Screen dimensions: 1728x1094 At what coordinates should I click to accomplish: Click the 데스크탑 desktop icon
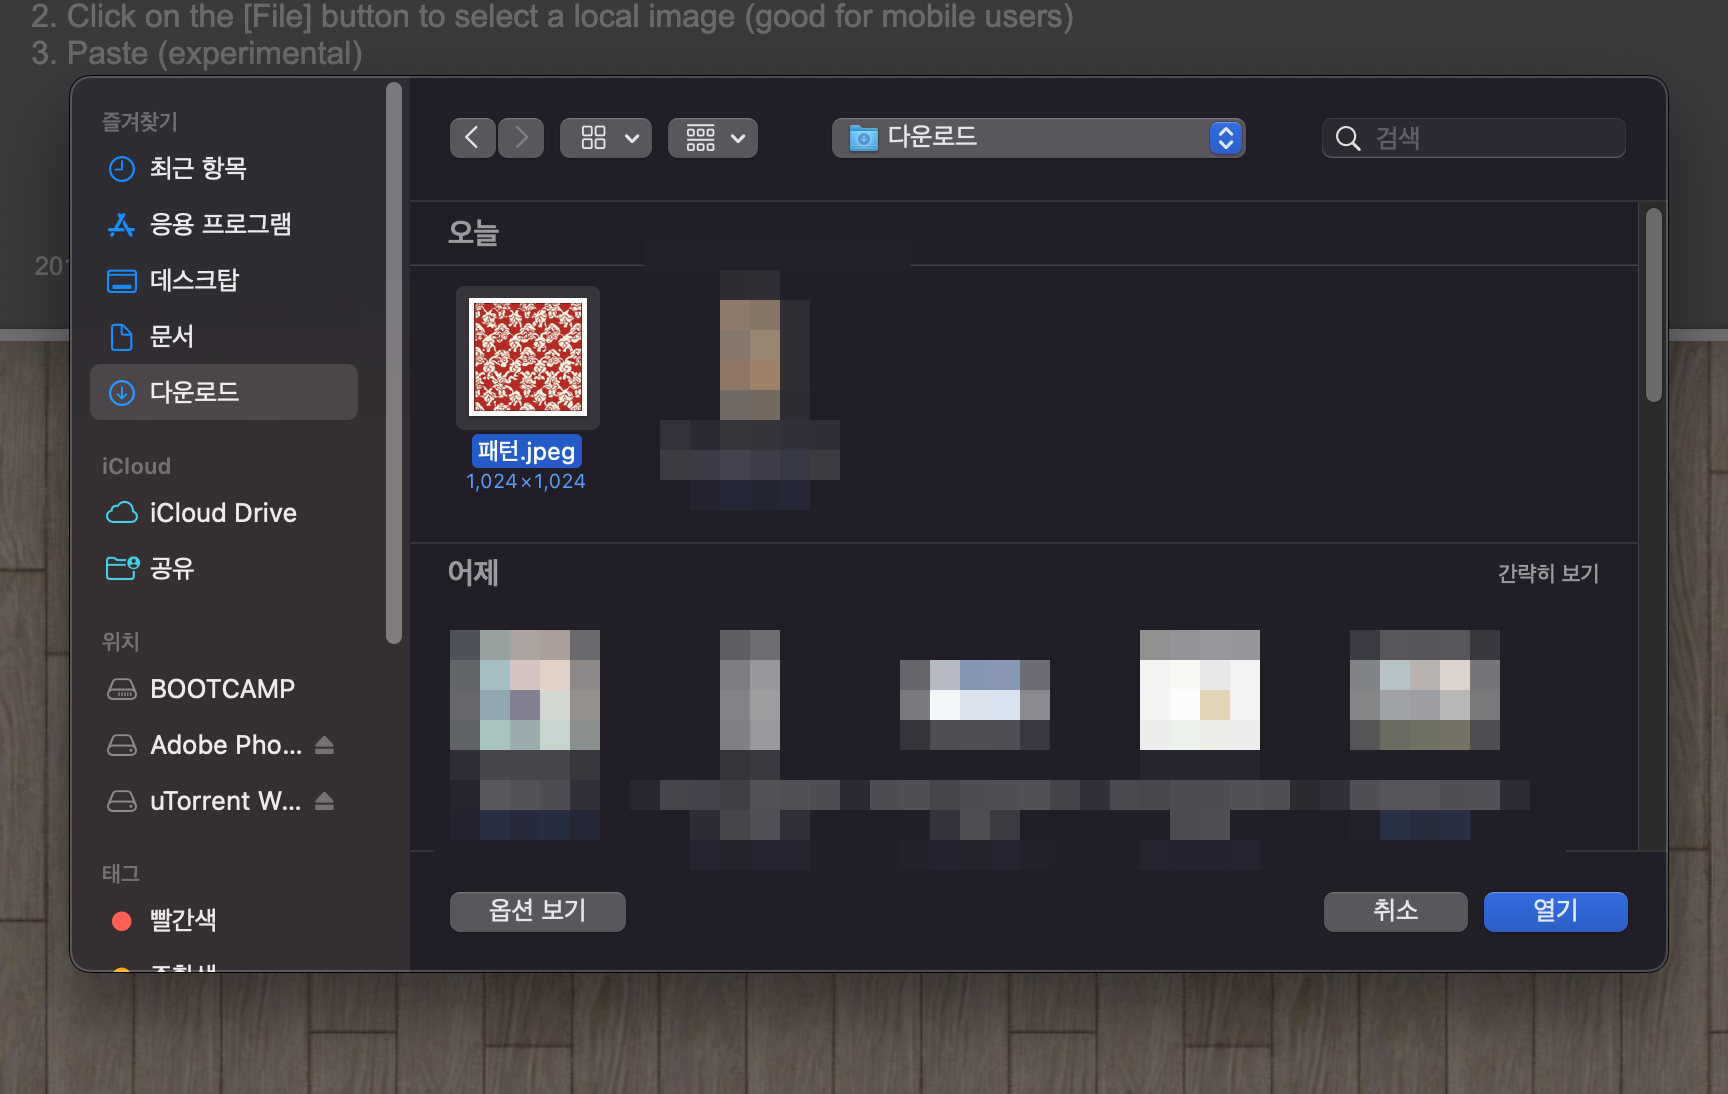pos(122,281)
